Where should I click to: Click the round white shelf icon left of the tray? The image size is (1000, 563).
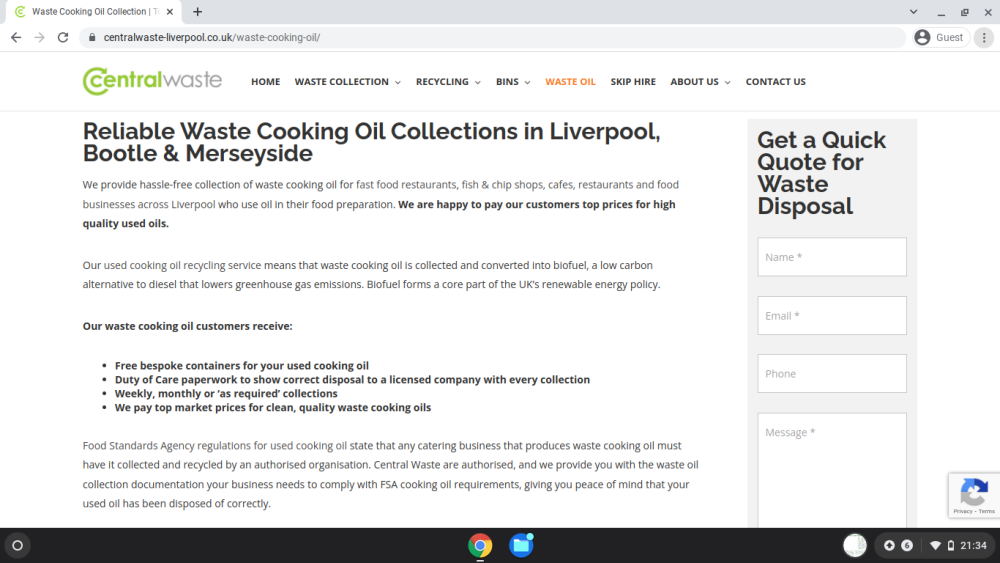tap(855, 546)
